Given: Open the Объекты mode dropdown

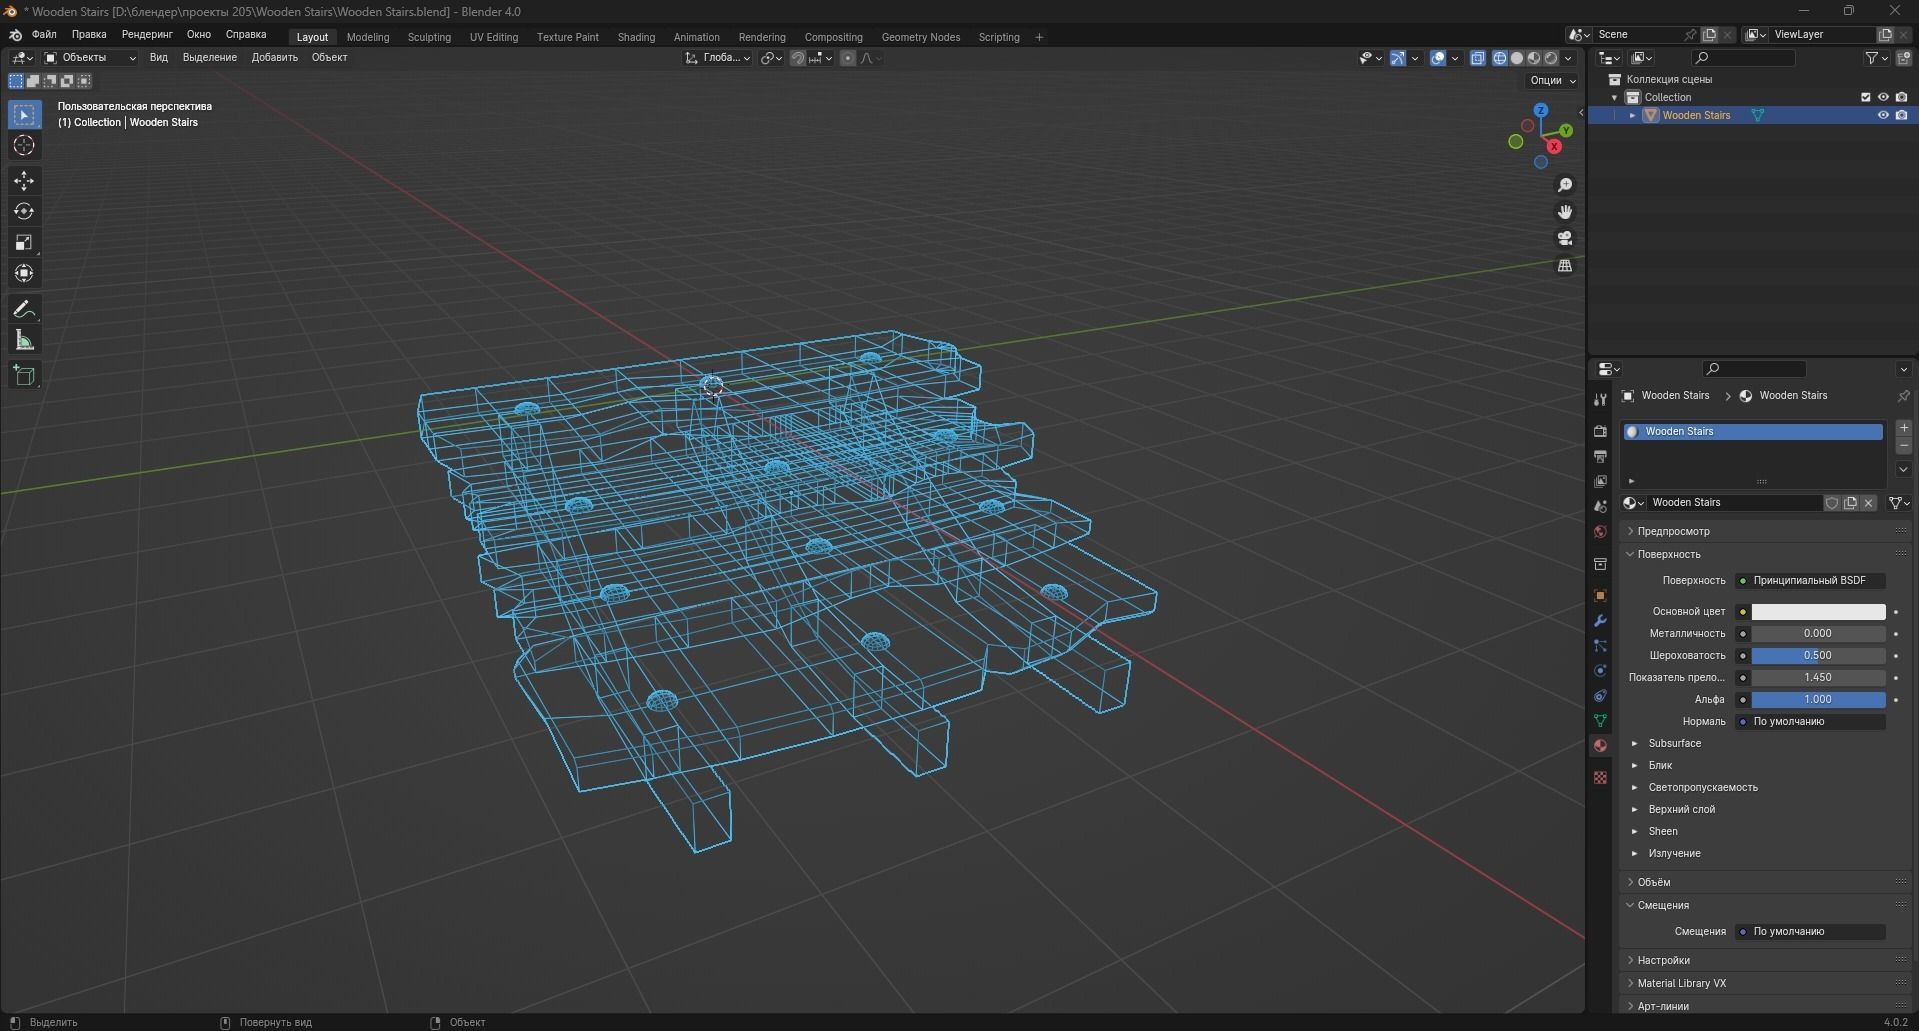Looking at the screenshot, I should [x=90, y=58].
